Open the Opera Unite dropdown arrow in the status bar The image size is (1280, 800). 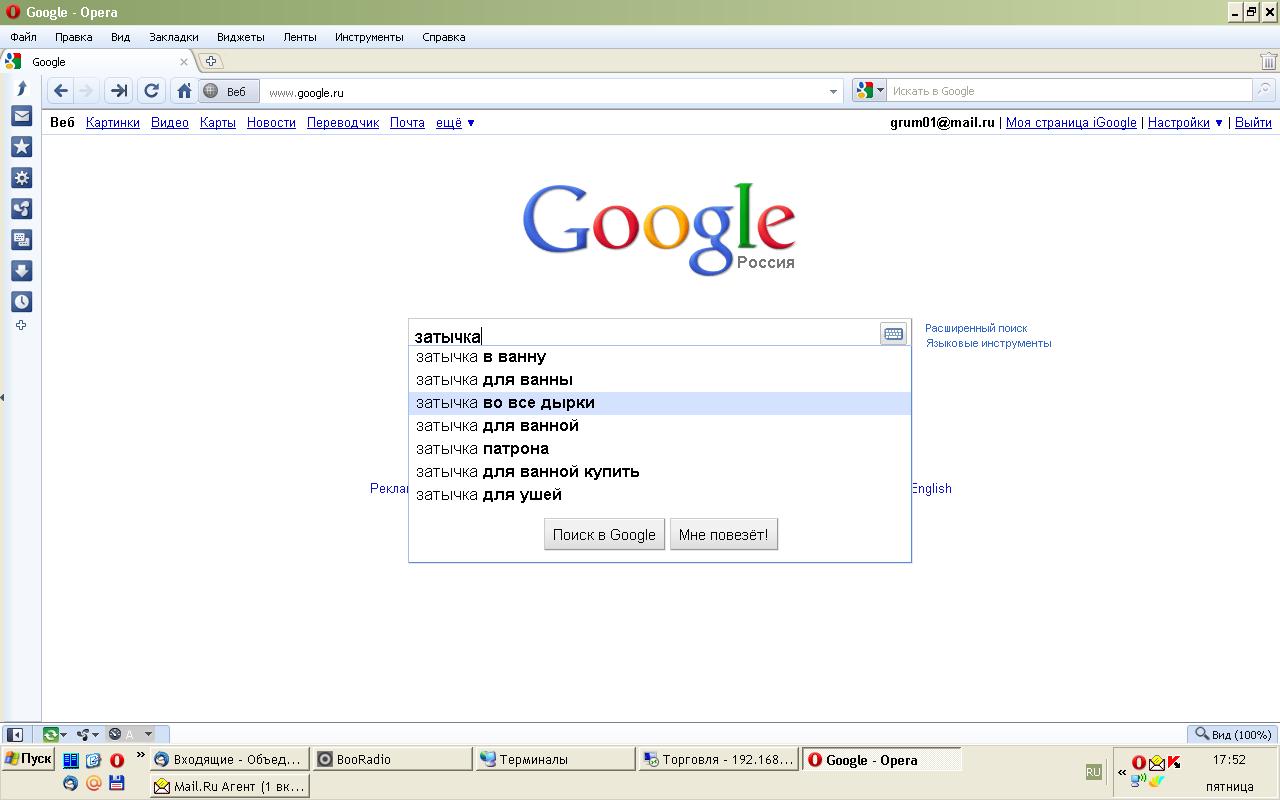(96, 735)
